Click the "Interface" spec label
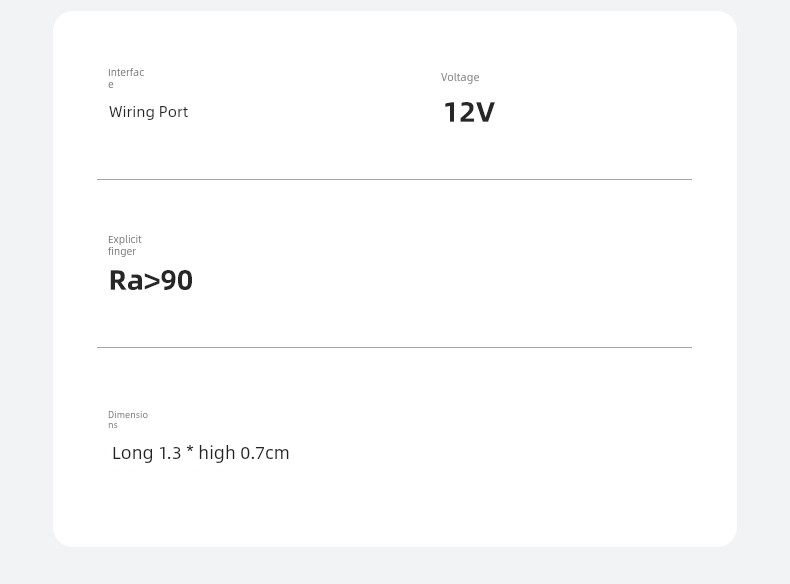 pos(126,78)
